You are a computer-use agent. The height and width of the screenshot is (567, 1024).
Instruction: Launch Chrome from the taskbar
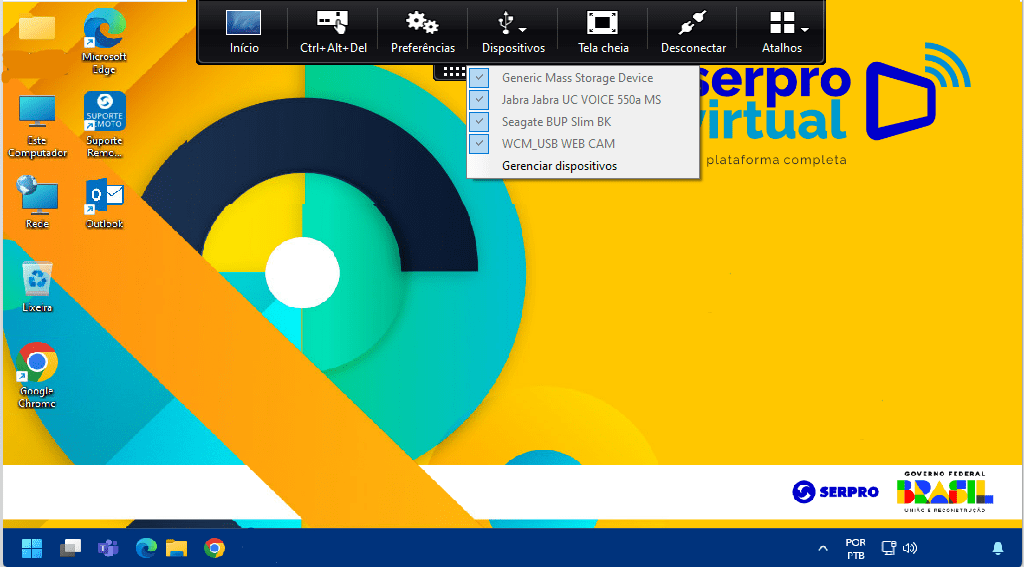click(x=214, y=547)
